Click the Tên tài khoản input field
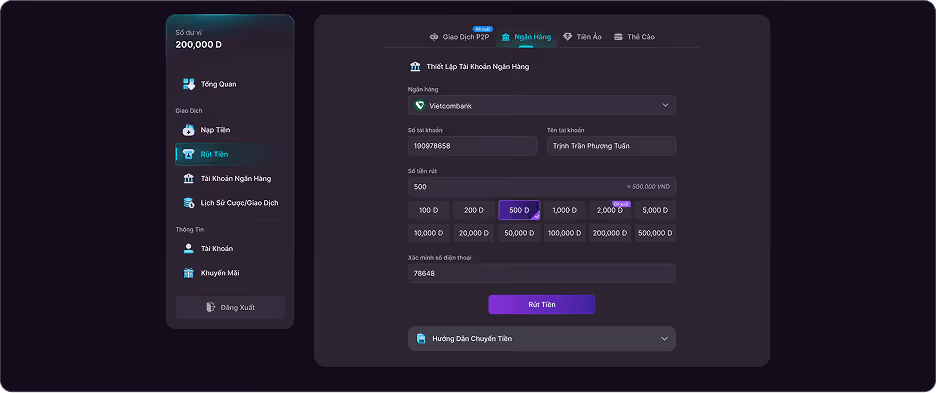Image resolution: width=936 pixels, height=393 pixels. pos(611,146)
